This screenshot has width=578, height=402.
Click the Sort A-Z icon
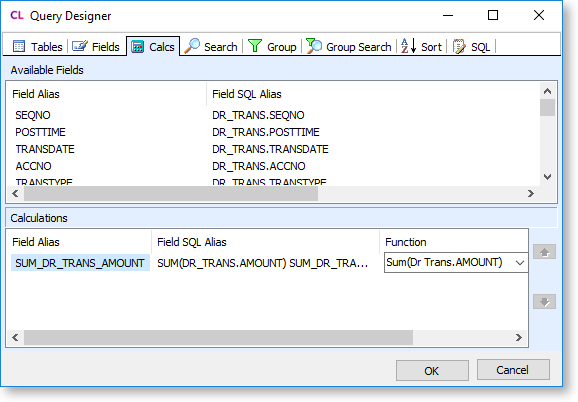tap(409, 46)
